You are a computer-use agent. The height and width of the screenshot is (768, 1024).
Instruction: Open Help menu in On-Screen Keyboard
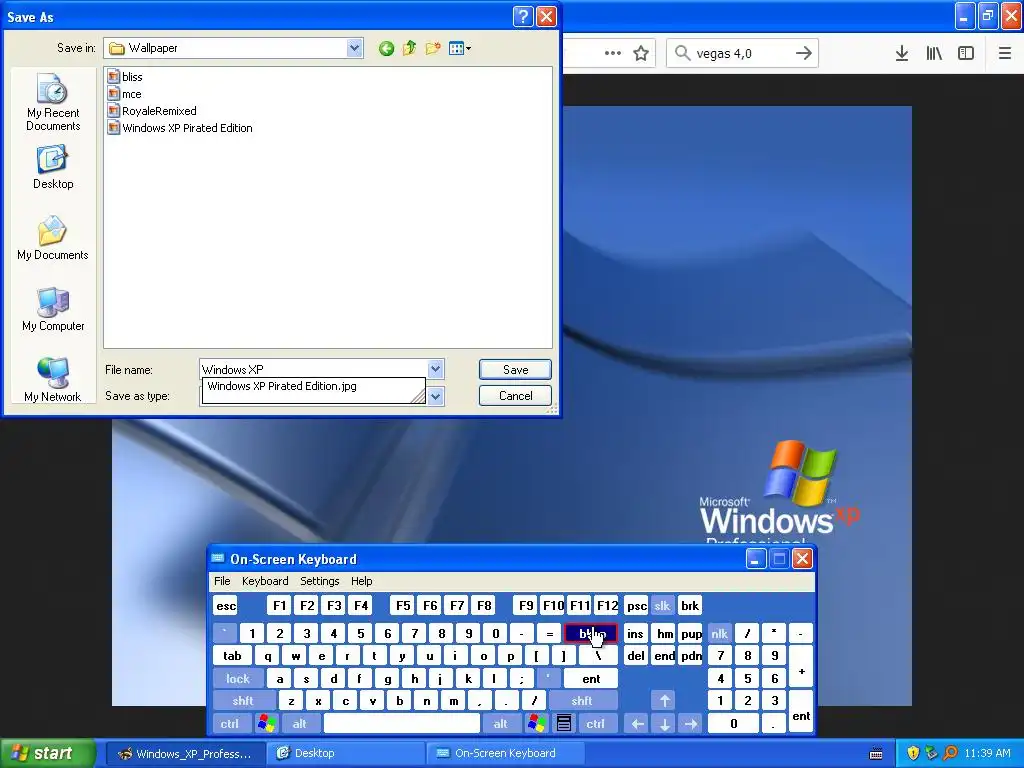[361, 581]
